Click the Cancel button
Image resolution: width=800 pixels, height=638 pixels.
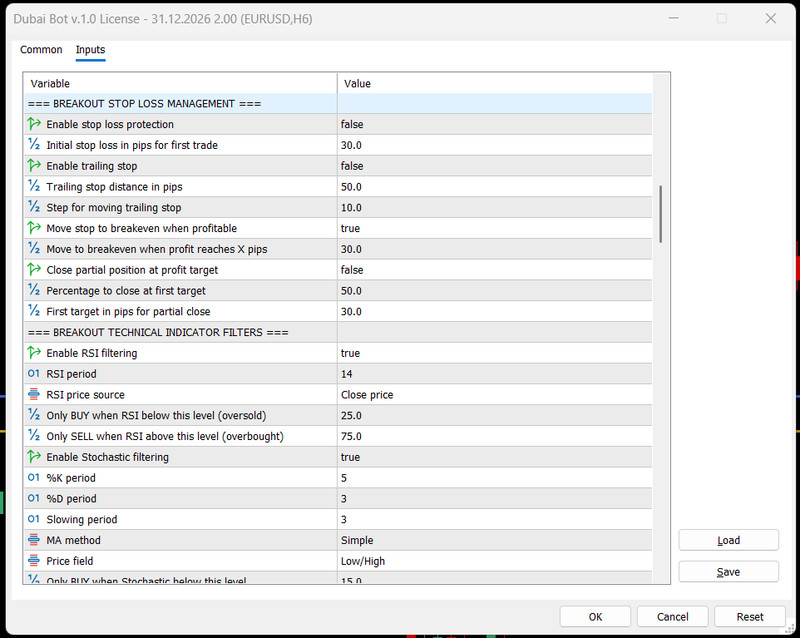[672, 617]
